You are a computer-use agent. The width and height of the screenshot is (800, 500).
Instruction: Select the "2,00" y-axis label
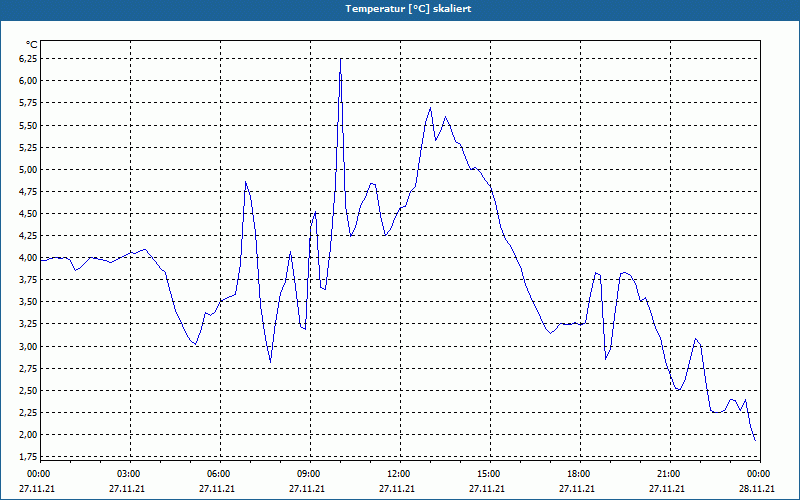[29, 435]
